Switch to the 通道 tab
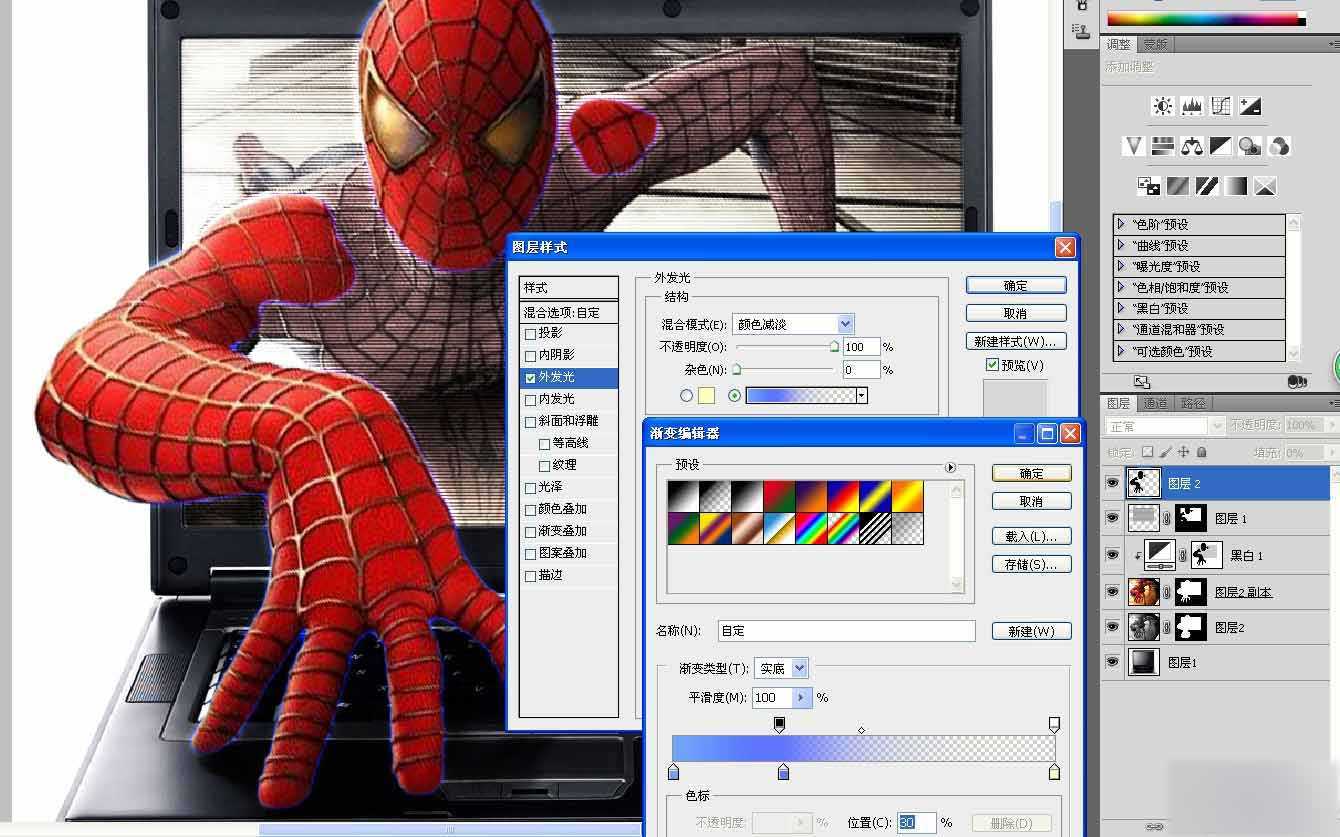 click(1155, 404)
